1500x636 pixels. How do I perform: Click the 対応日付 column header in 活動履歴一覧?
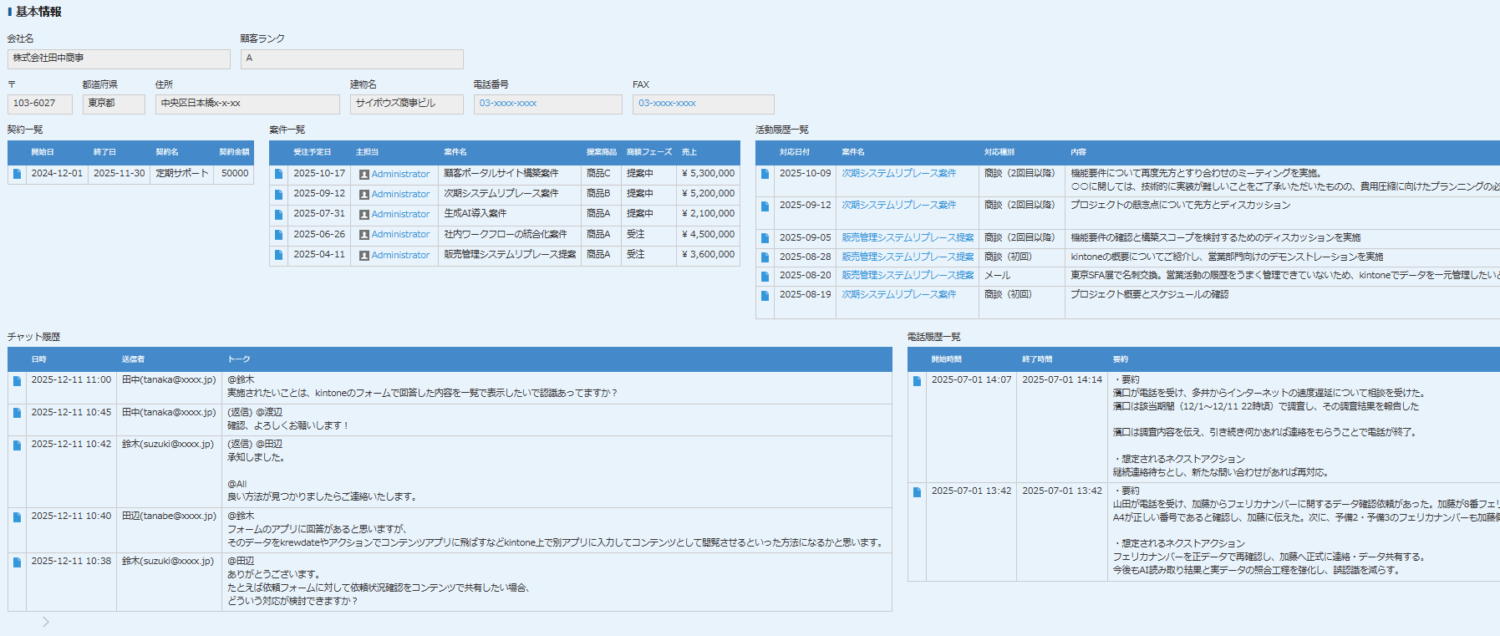point(795,152)
